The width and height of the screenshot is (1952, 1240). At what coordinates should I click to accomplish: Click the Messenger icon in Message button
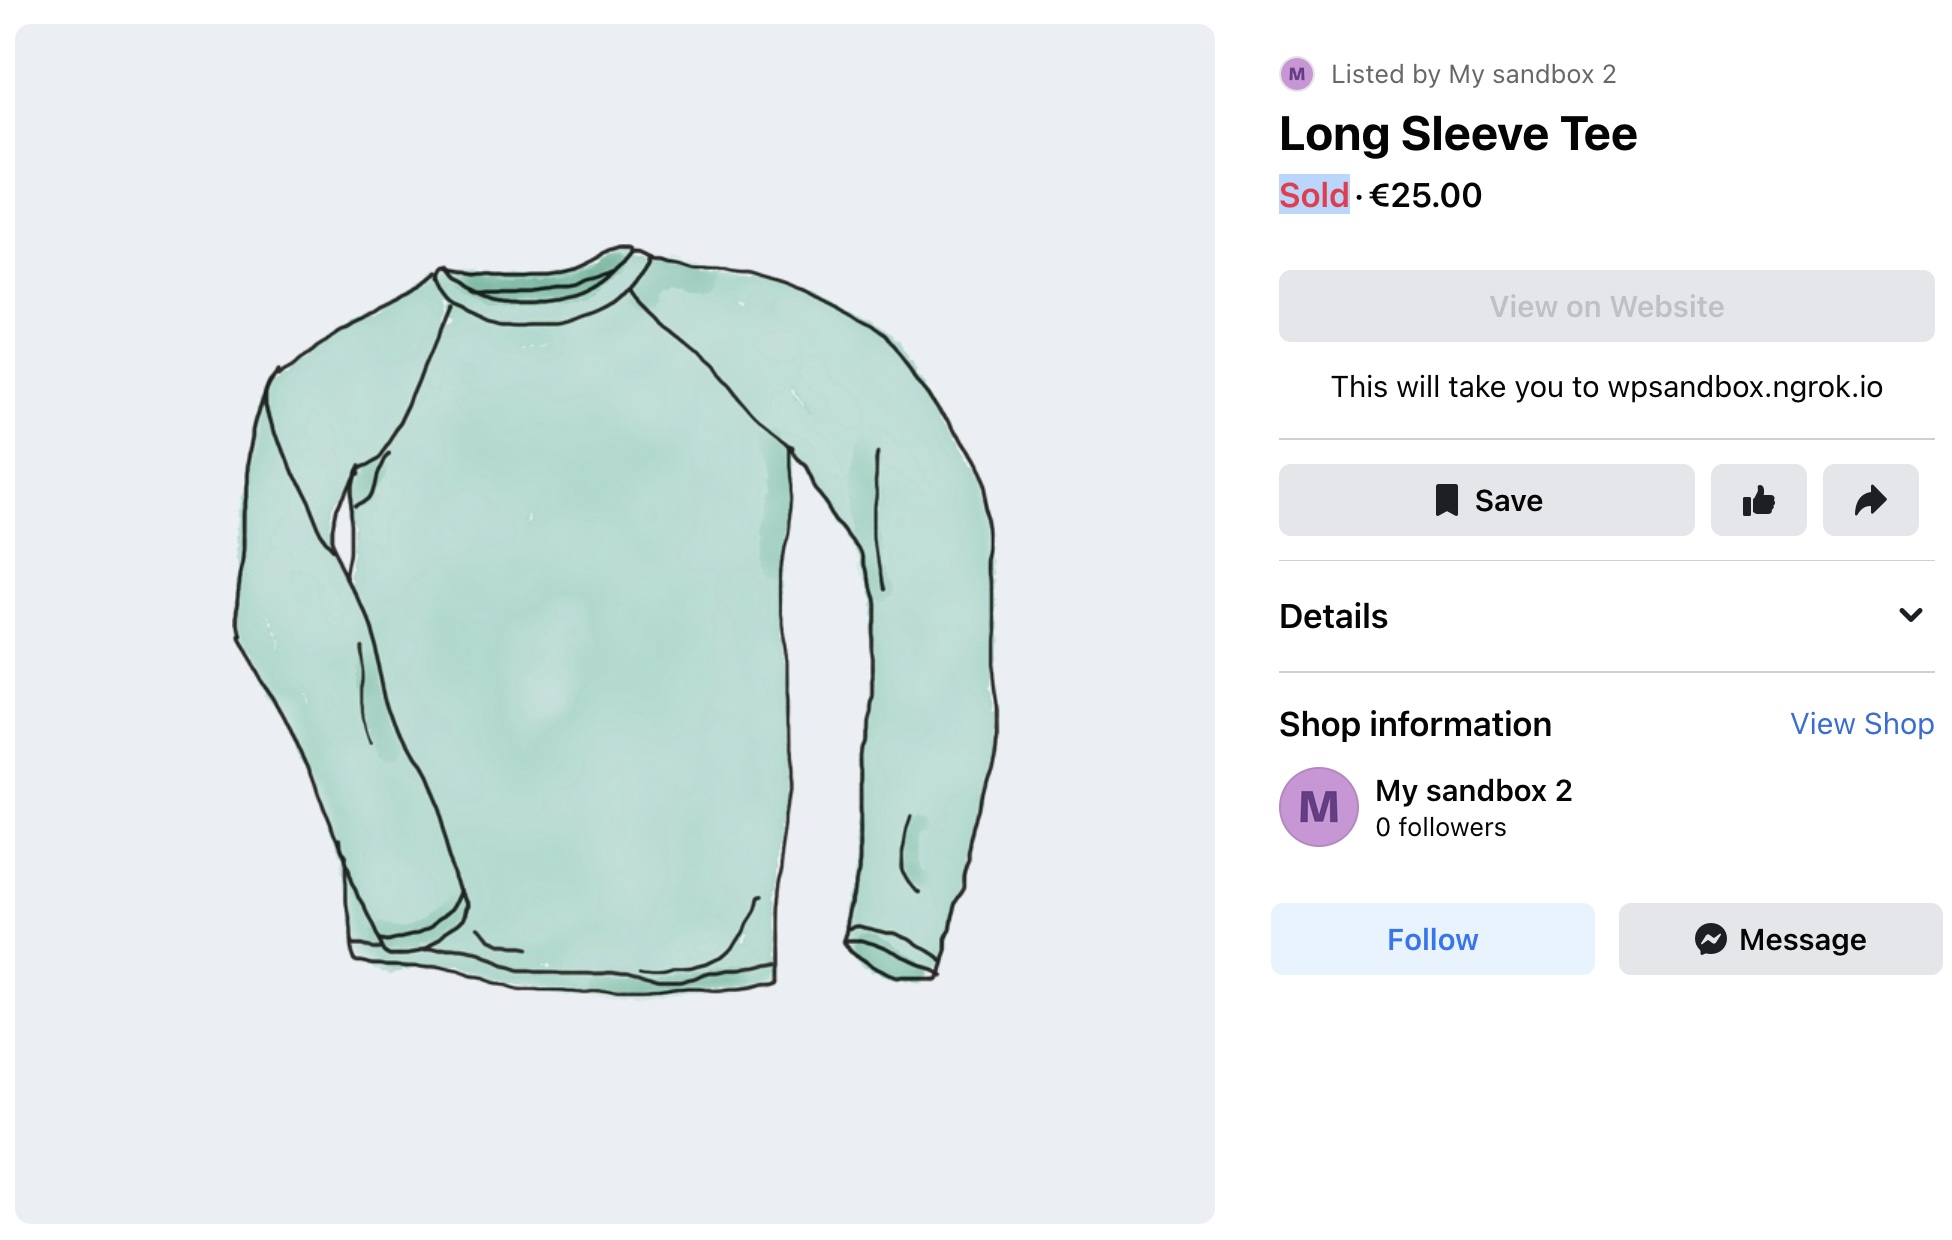point(1710,939)
